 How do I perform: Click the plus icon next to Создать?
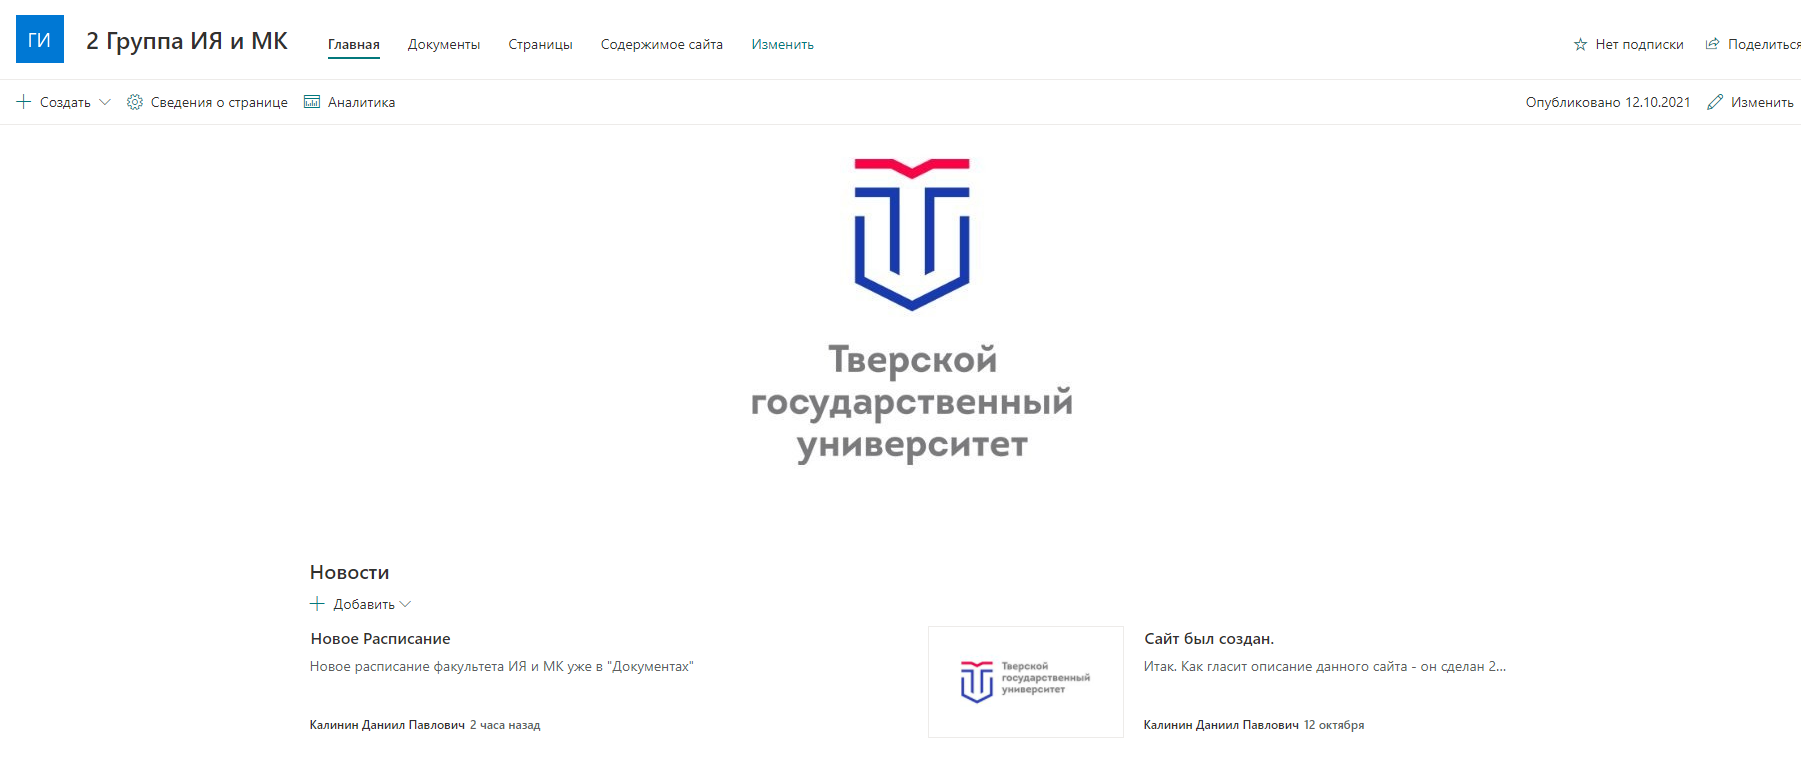pyautogui.click(x=24, y=102)
